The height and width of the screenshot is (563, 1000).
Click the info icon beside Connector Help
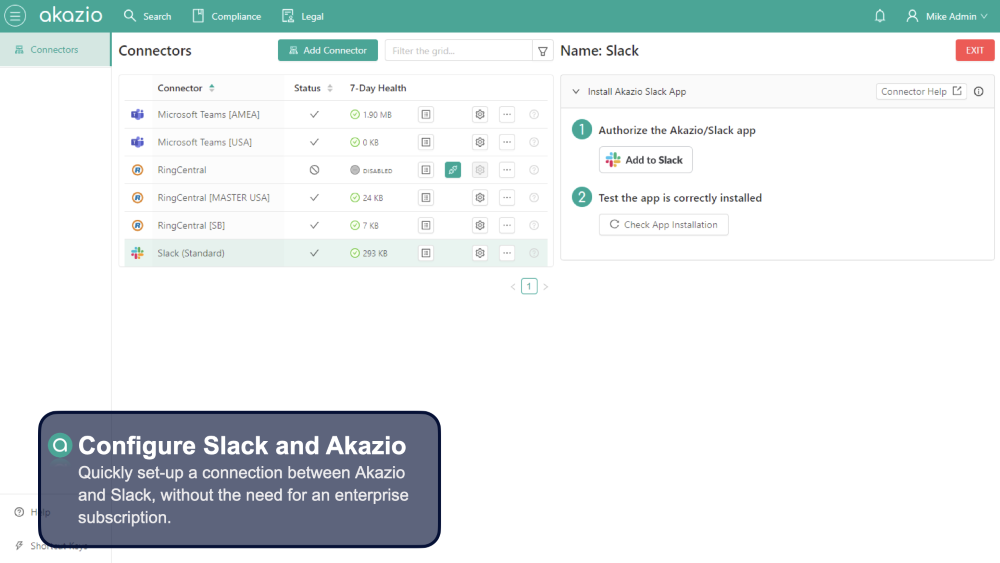tap(978, 91)
